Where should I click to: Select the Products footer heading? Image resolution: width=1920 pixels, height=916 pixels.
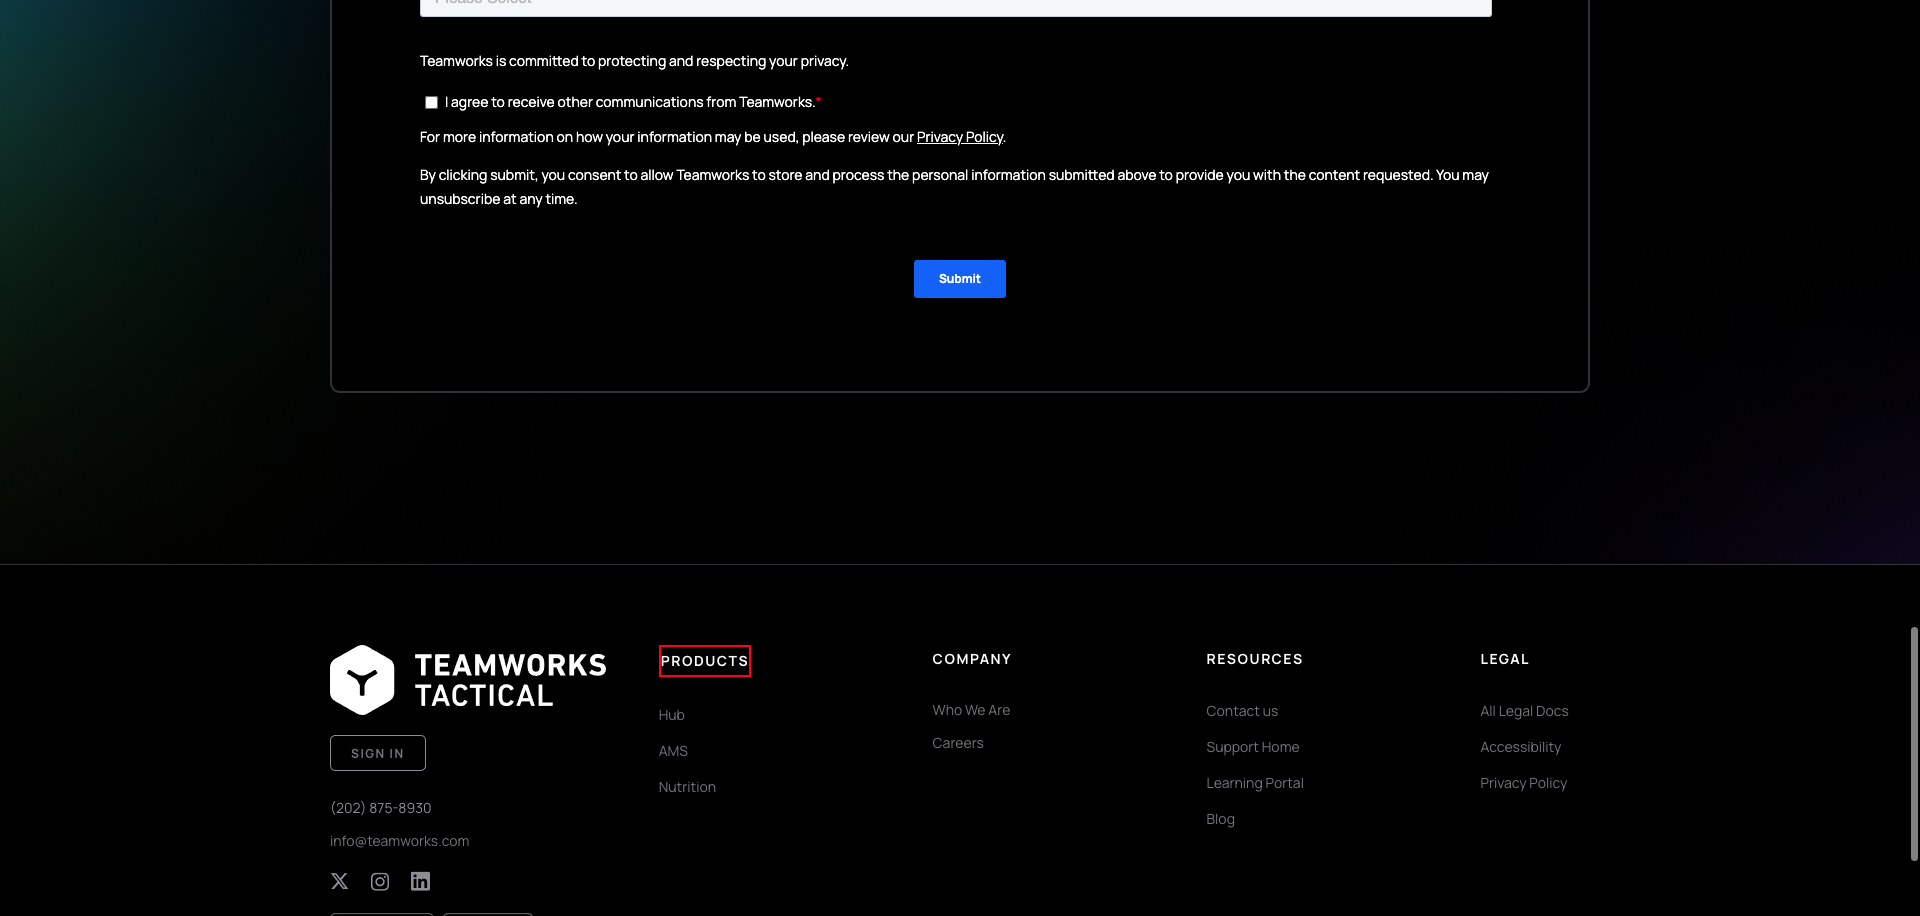[x=704, y=661]
